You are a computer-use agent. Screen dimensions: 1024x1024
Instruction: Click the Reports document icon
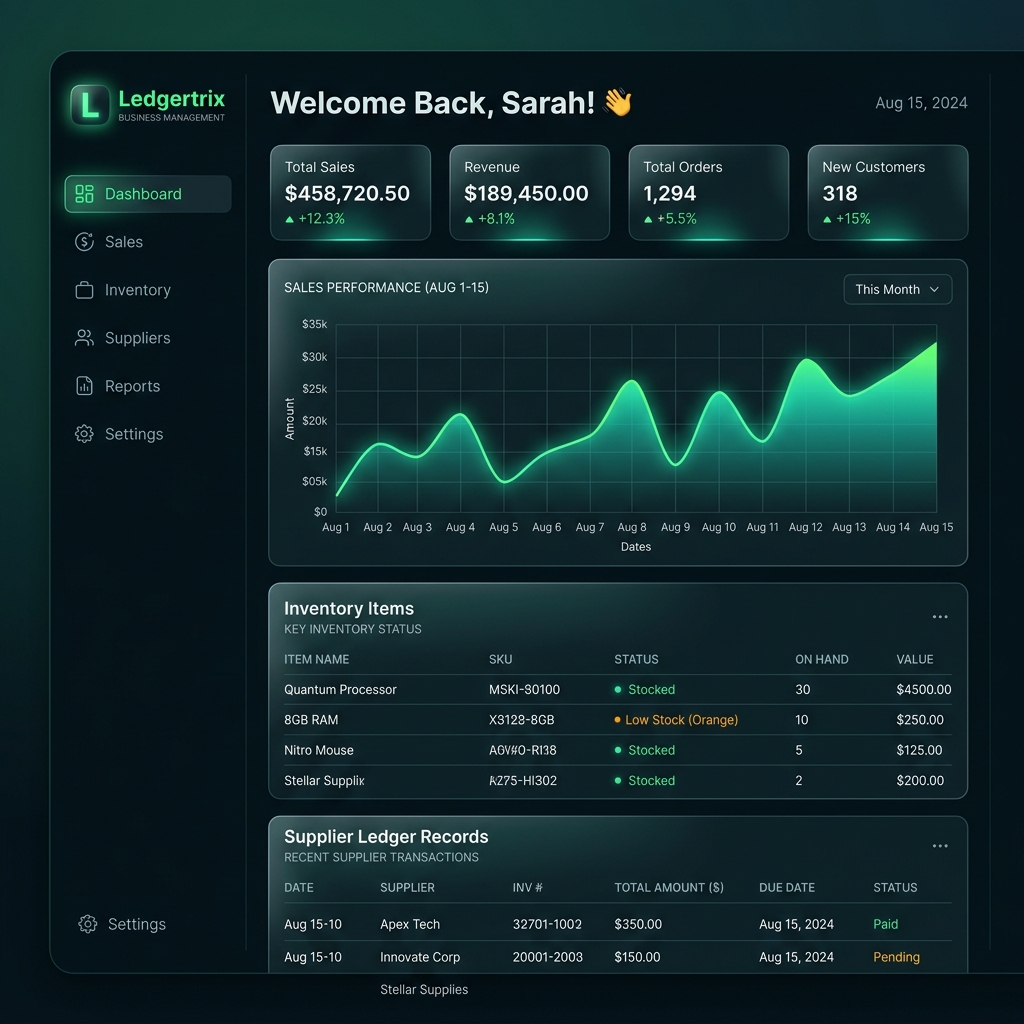pos(84,386)
